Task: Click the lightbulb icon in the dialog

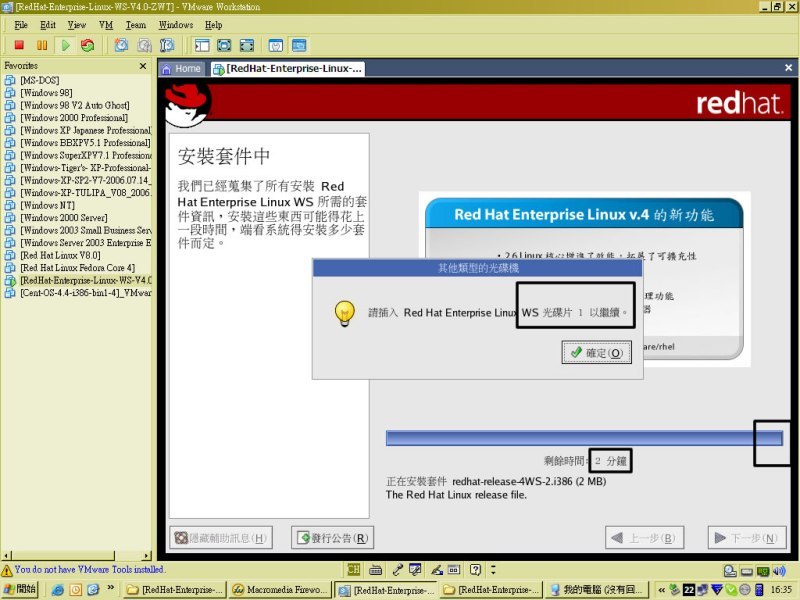Action: (x=344, y=313)
